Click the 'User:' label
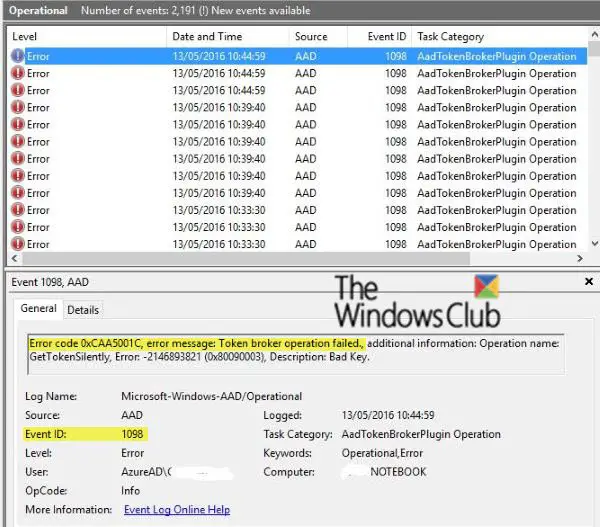 37,472
